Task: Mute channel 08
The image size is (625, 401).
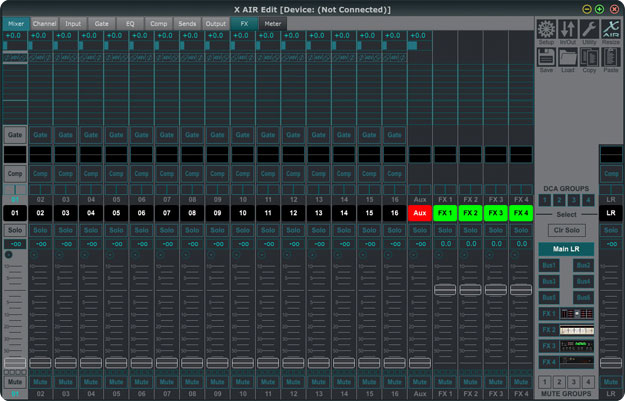Action: [x=192, y=382]
